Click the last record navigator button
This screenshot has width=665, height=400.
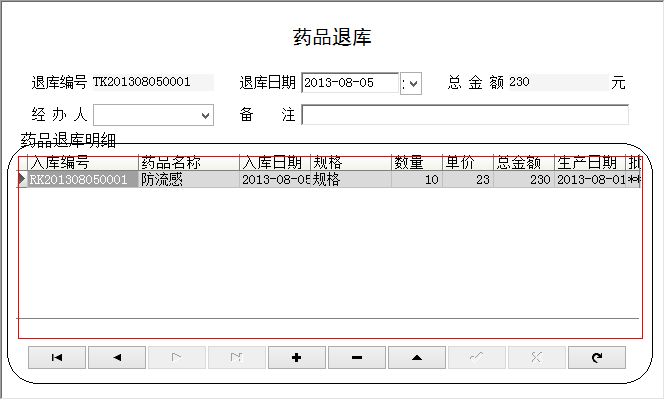(237, 358)
